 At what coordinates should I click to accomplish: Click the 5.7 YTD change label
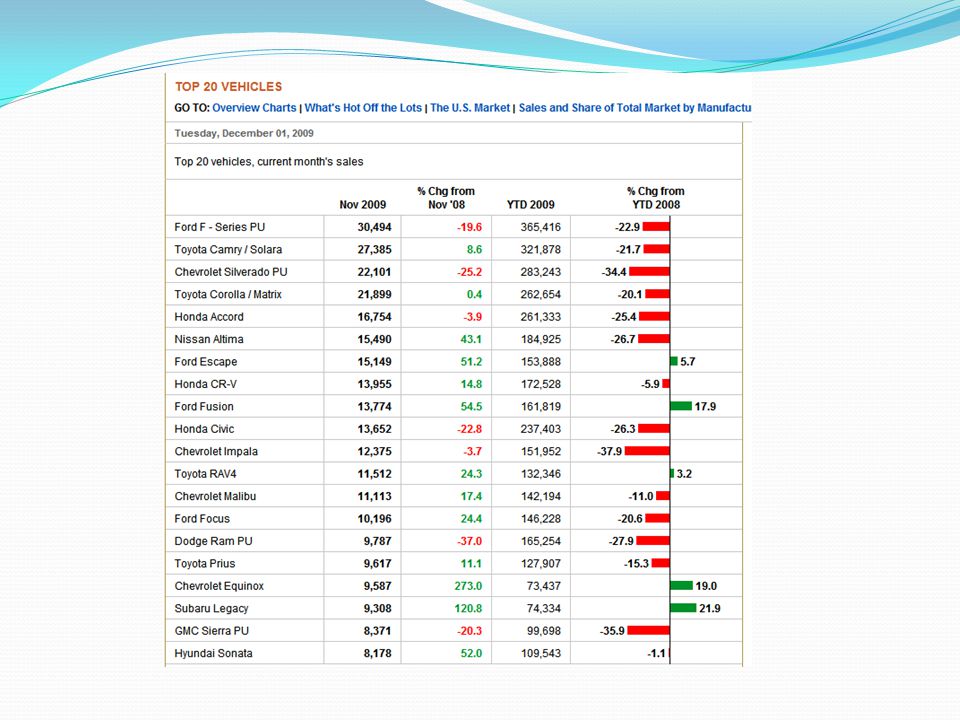(x=688, y=362)
